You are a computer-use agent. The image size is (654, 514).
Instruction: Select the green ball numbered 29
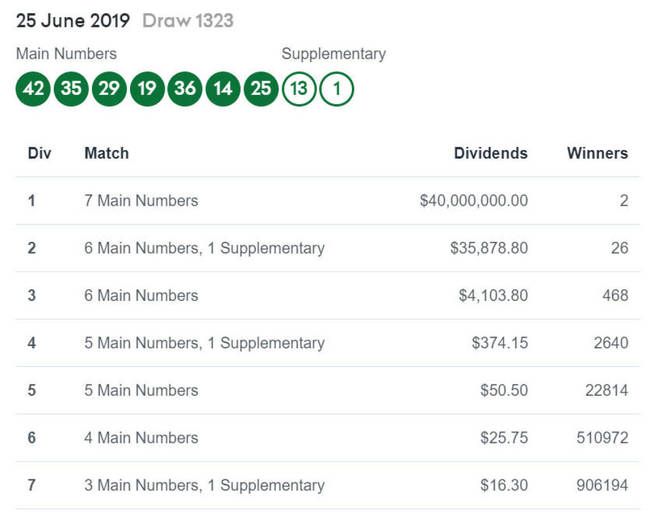[x=109, y=88]
